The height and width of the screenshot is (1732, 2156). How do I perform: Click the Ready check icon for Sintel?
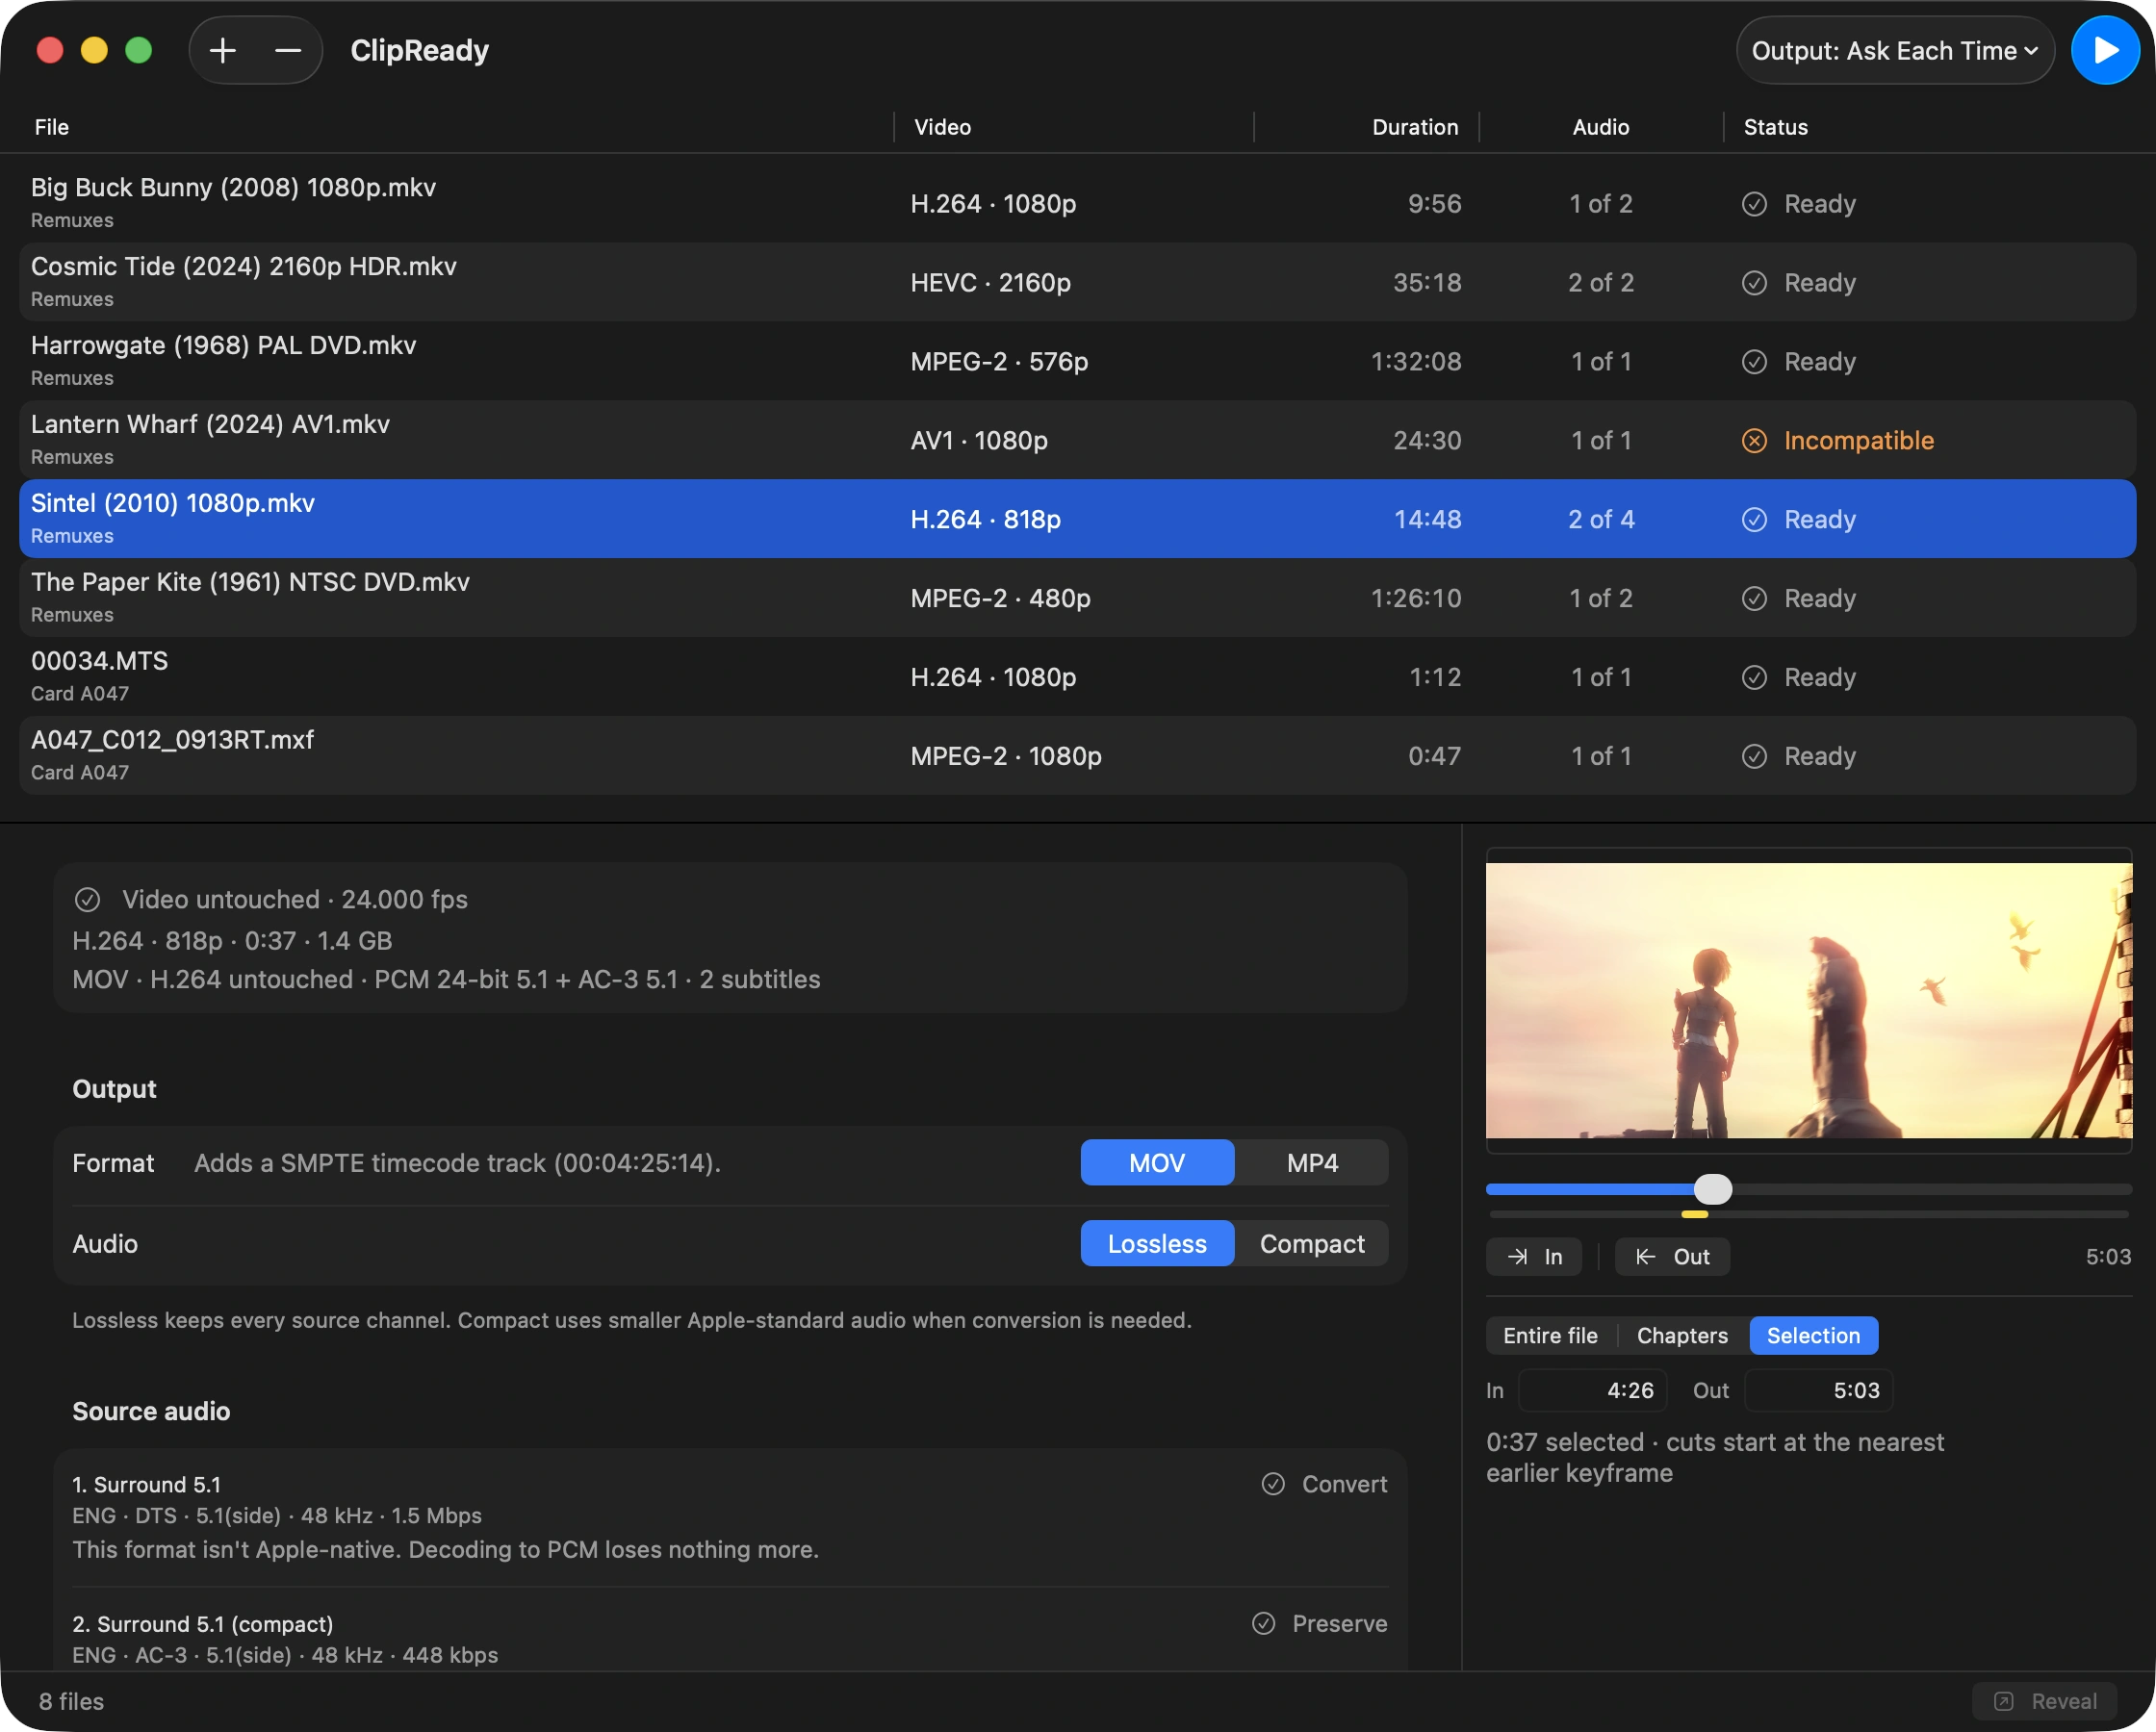(1754, 520)
